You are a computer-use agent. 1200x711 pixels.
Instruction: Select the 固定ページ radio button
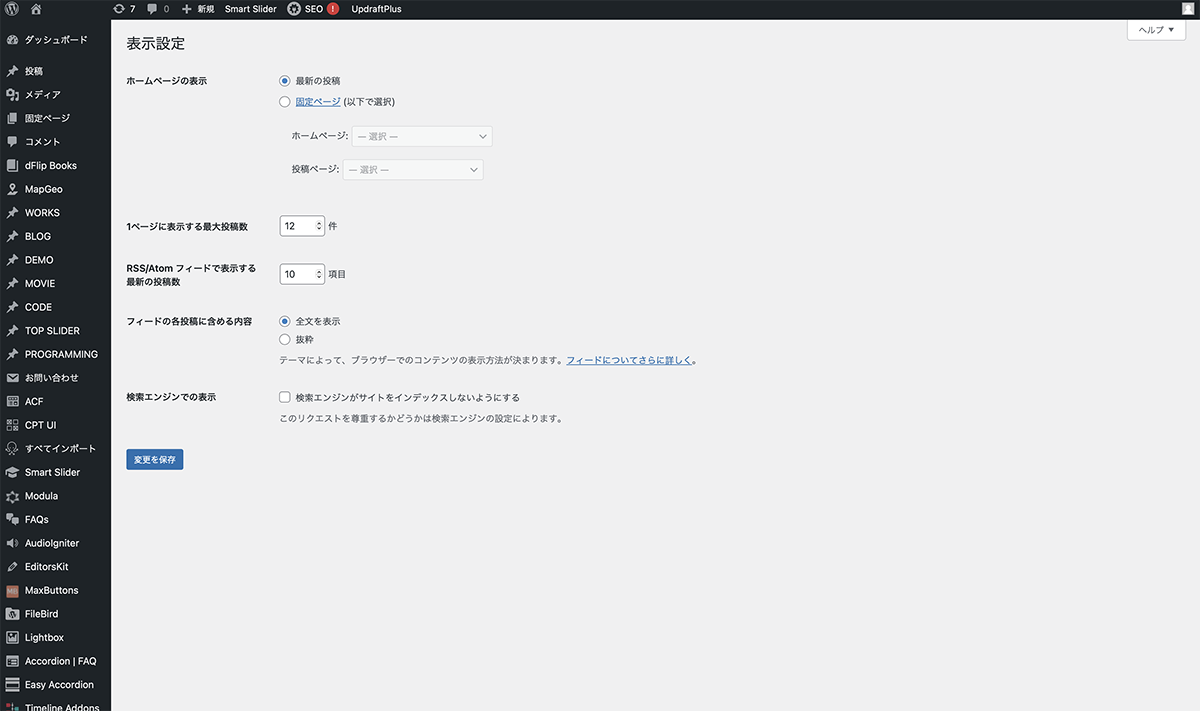(285, 101)
